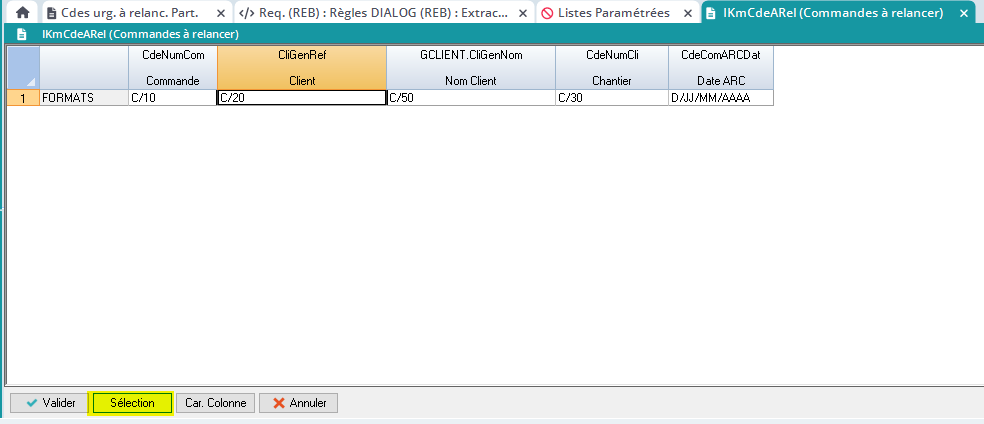Close the 'IKmCdeARel' active tab

(962, 14)
